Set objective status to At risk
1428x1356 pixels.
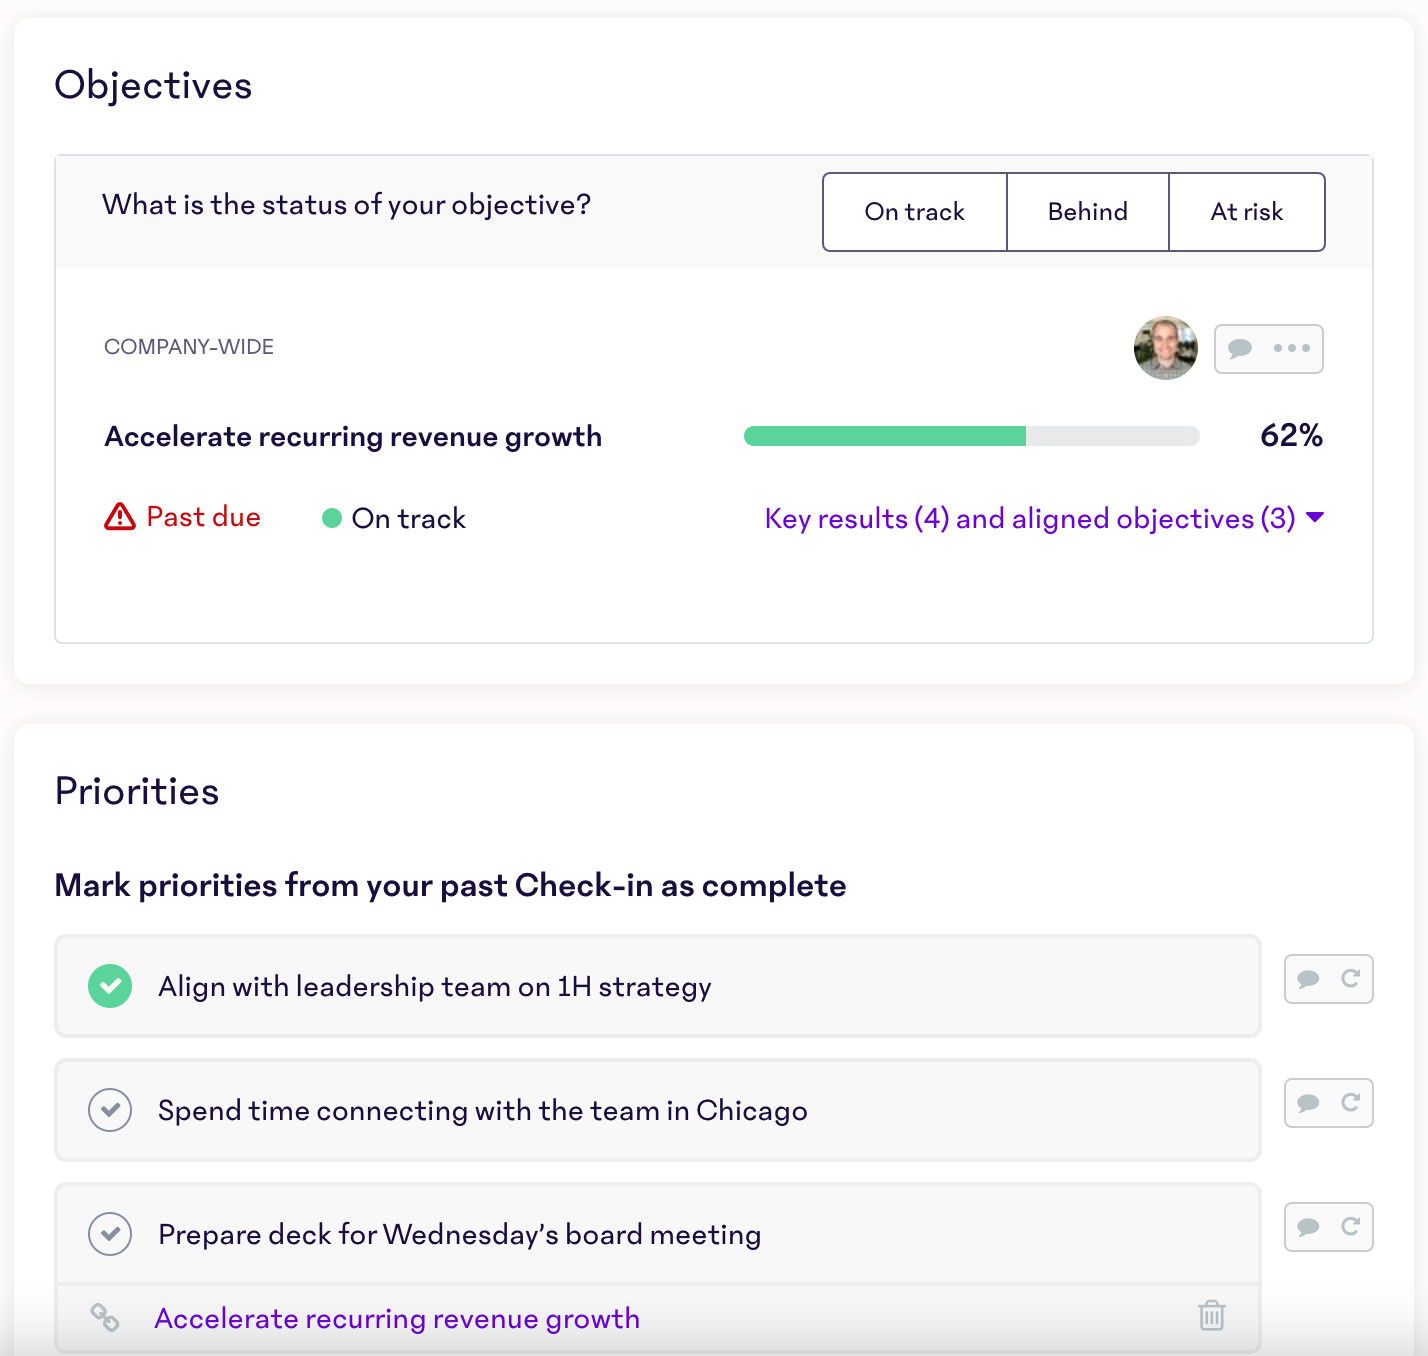point(1246,212)
